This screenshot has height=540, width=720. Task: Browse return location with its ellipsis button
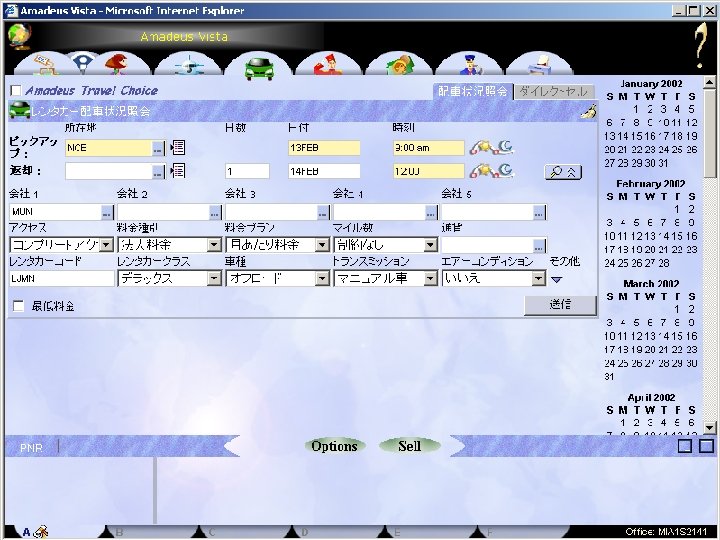(158, 172)
